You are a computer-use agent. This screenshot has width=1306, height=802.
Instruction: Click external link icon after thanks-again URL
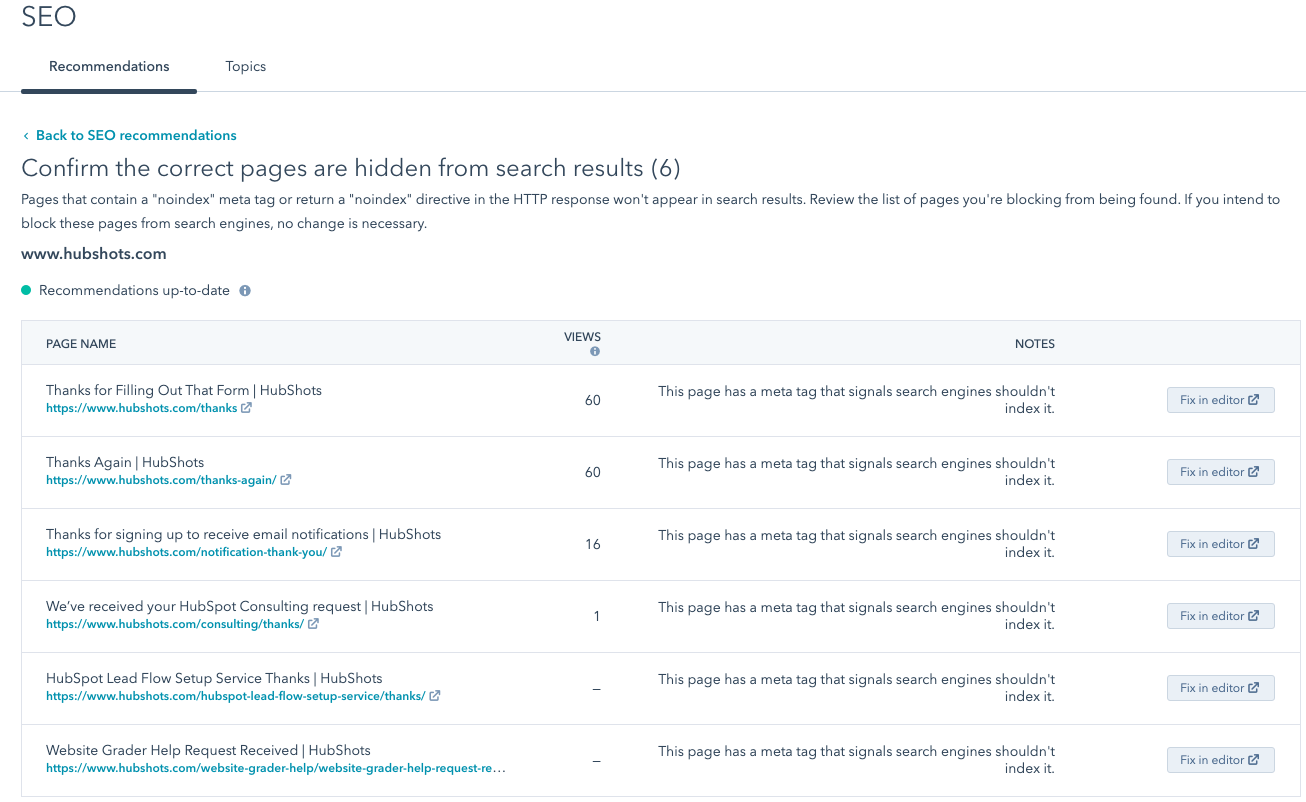click(286, 480)
